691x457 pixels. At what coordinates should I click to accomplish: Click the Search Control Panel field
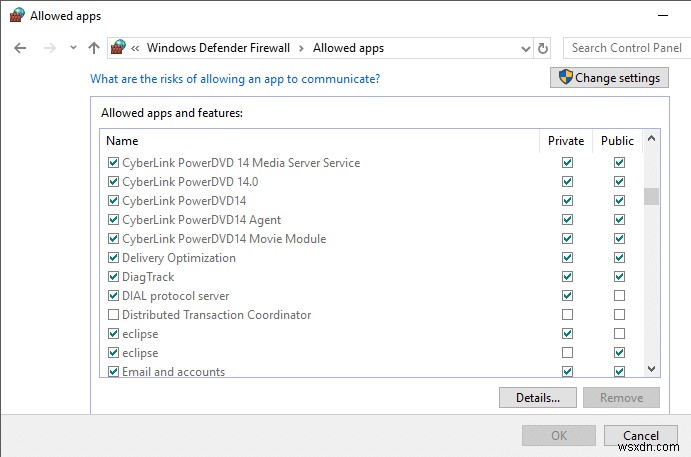626,47
